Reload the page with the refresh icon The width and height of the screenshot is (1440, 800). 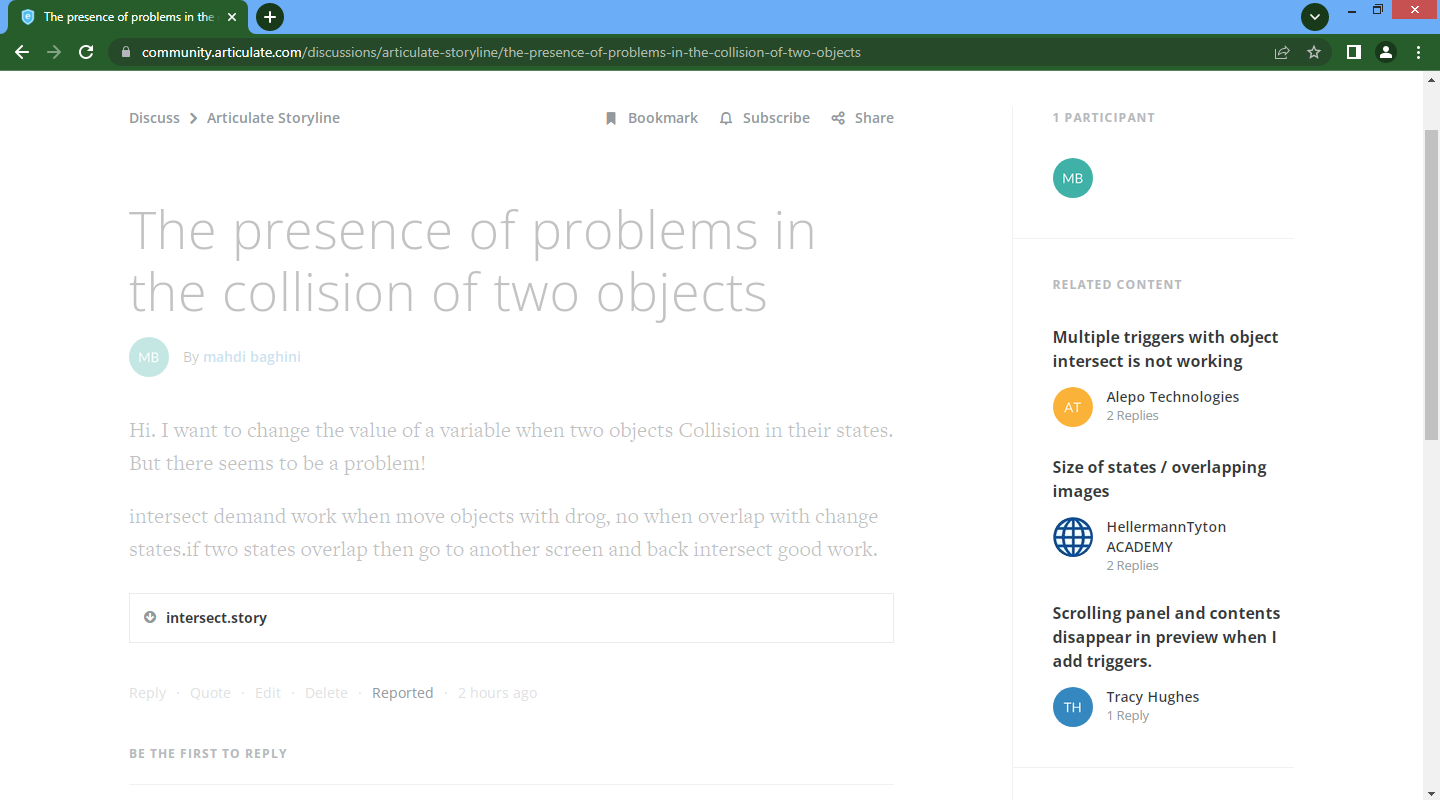point(86,52)
